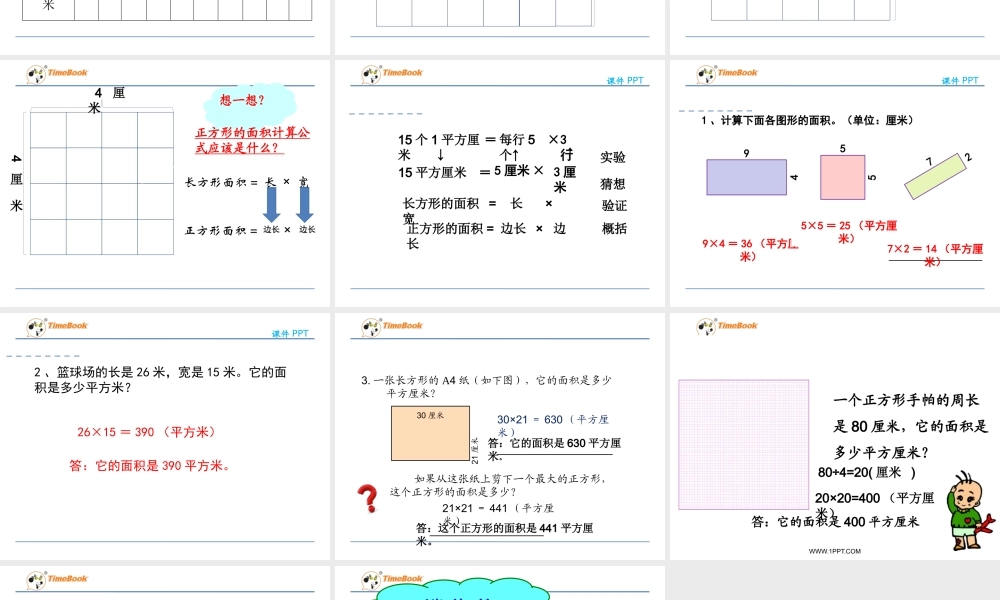This screenshot has width=1000, height=600.
Task: Click the 课件 PPT label on the 计算下面各图形的面积 slide
Action: click(960, 80)
